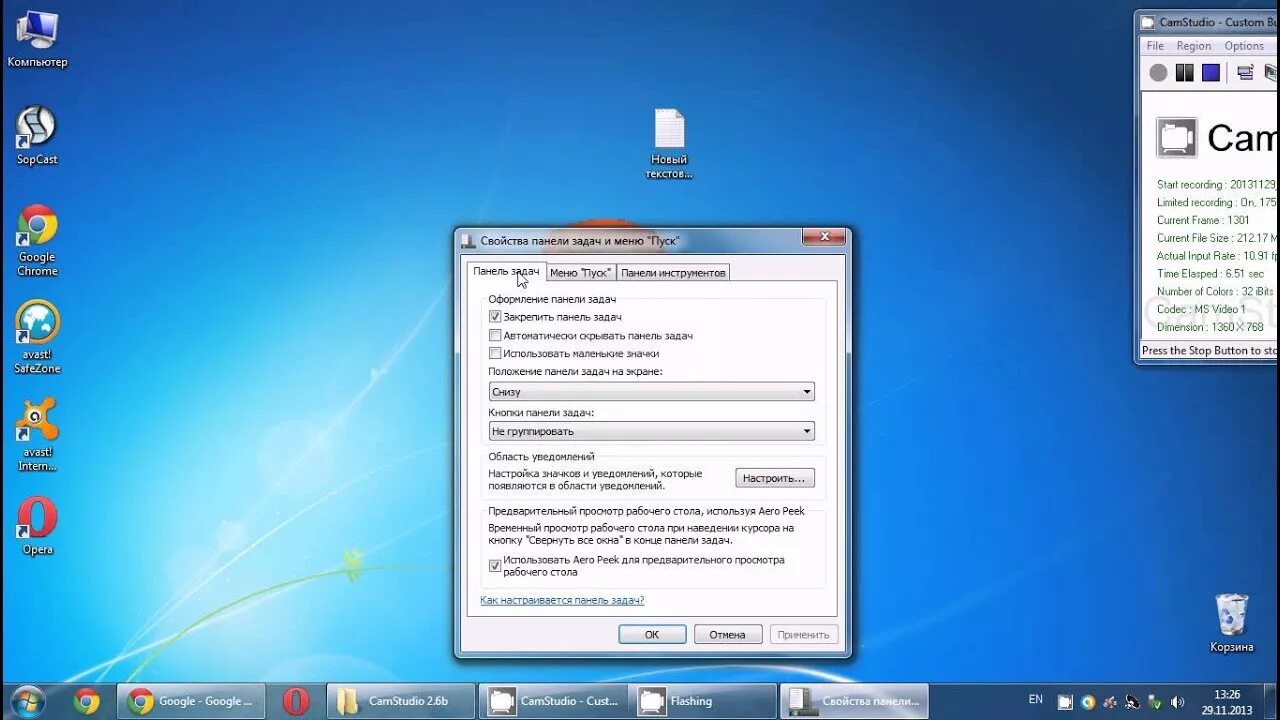
Task: Switch to CamStudio - Custom taskbar button
Action: click(553, 702)
